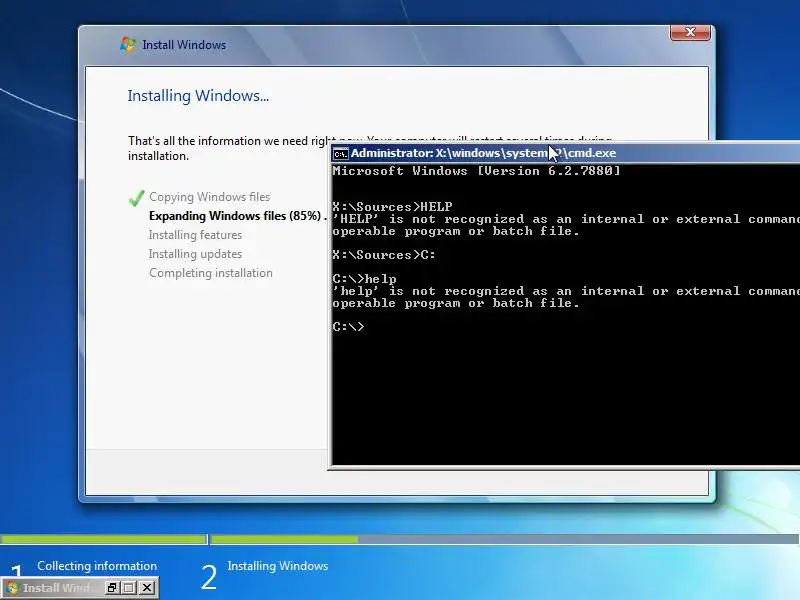Click the 'Collecting information' stage label

tap(97, 566)
